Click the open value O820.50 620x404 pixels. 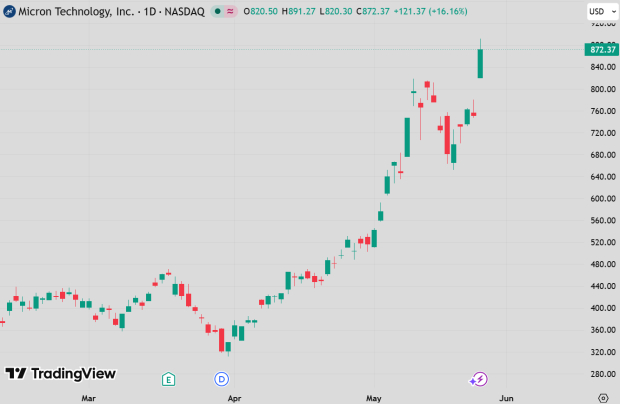(x=261, y=11)
